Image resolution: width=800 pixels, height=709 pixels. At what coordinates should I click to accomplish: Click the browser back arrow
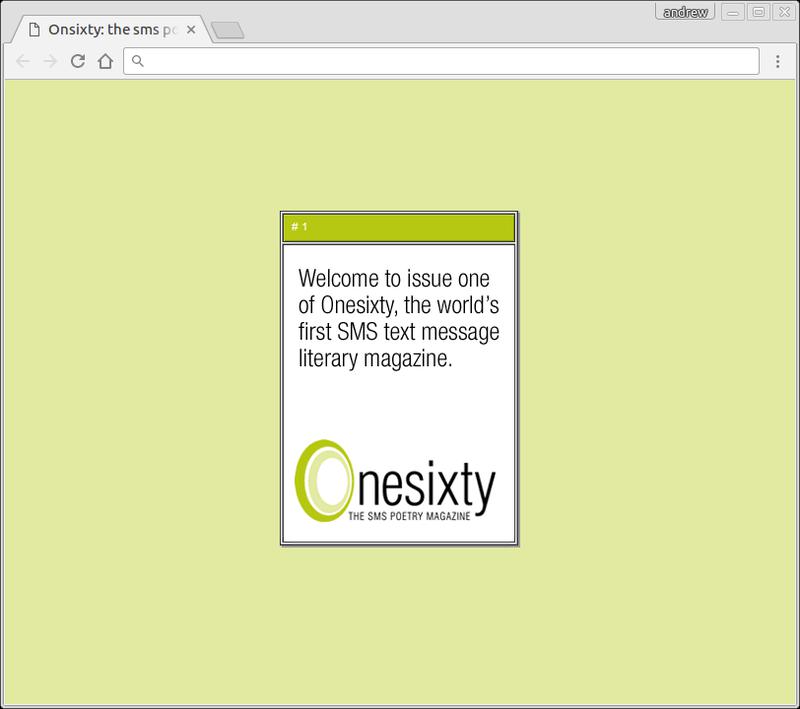coord(23,61)
